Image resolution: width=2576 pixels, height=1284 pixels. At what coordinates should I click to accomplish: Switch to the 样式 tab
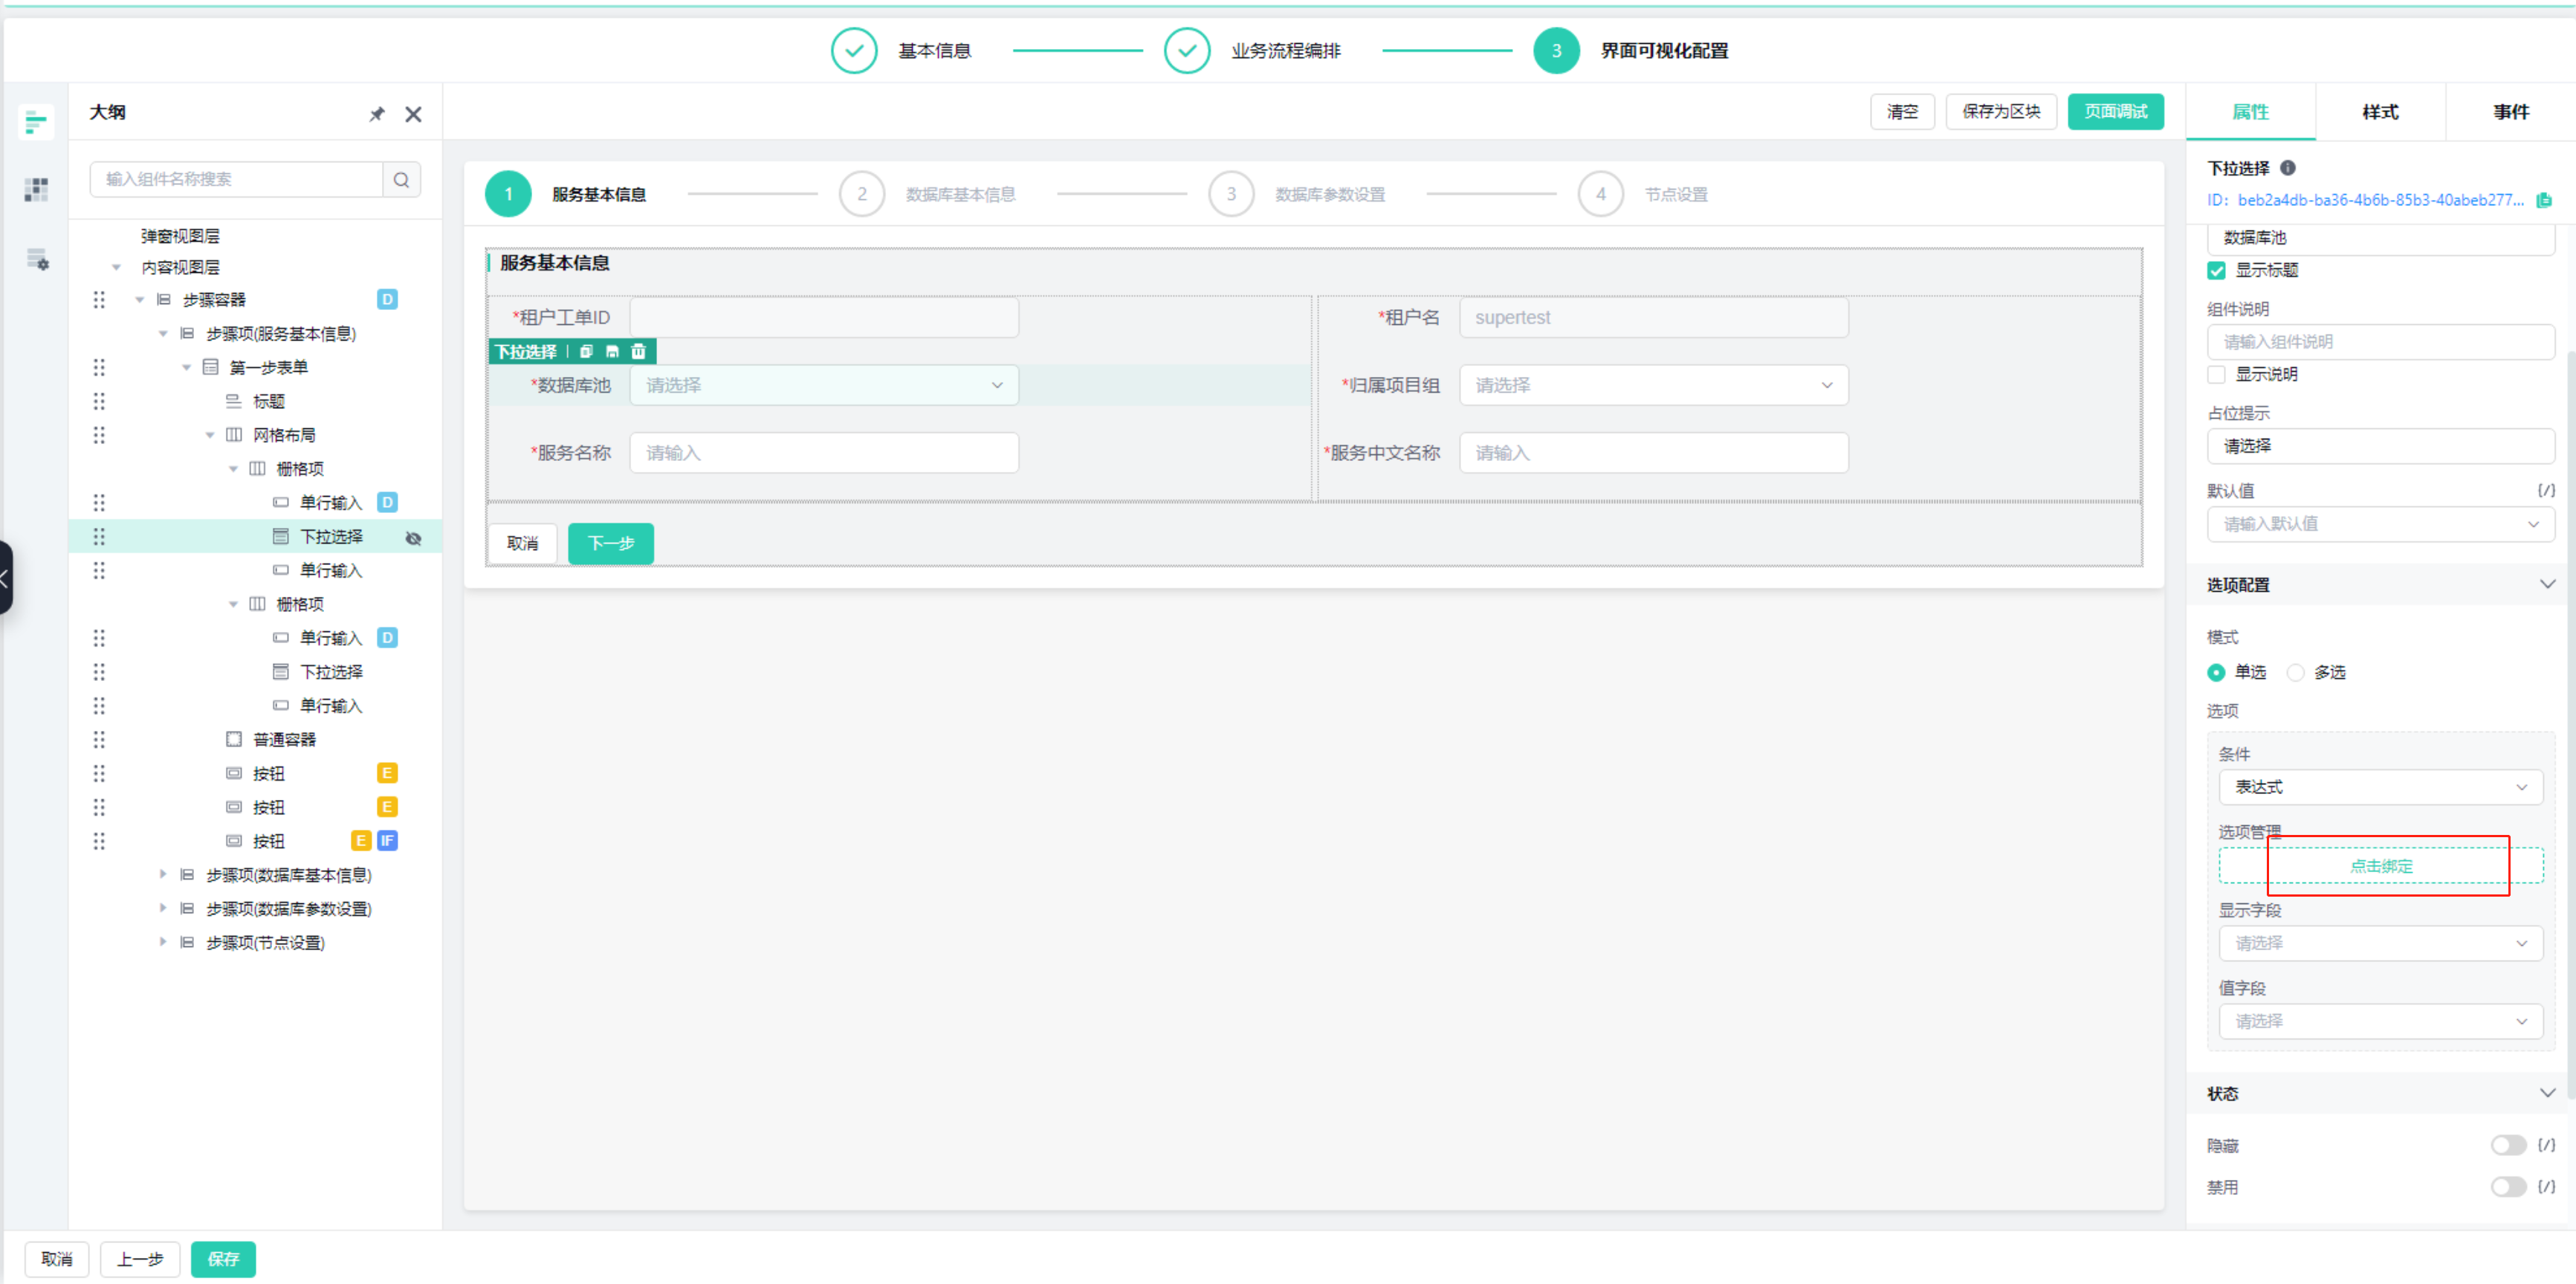point(2380,112)
